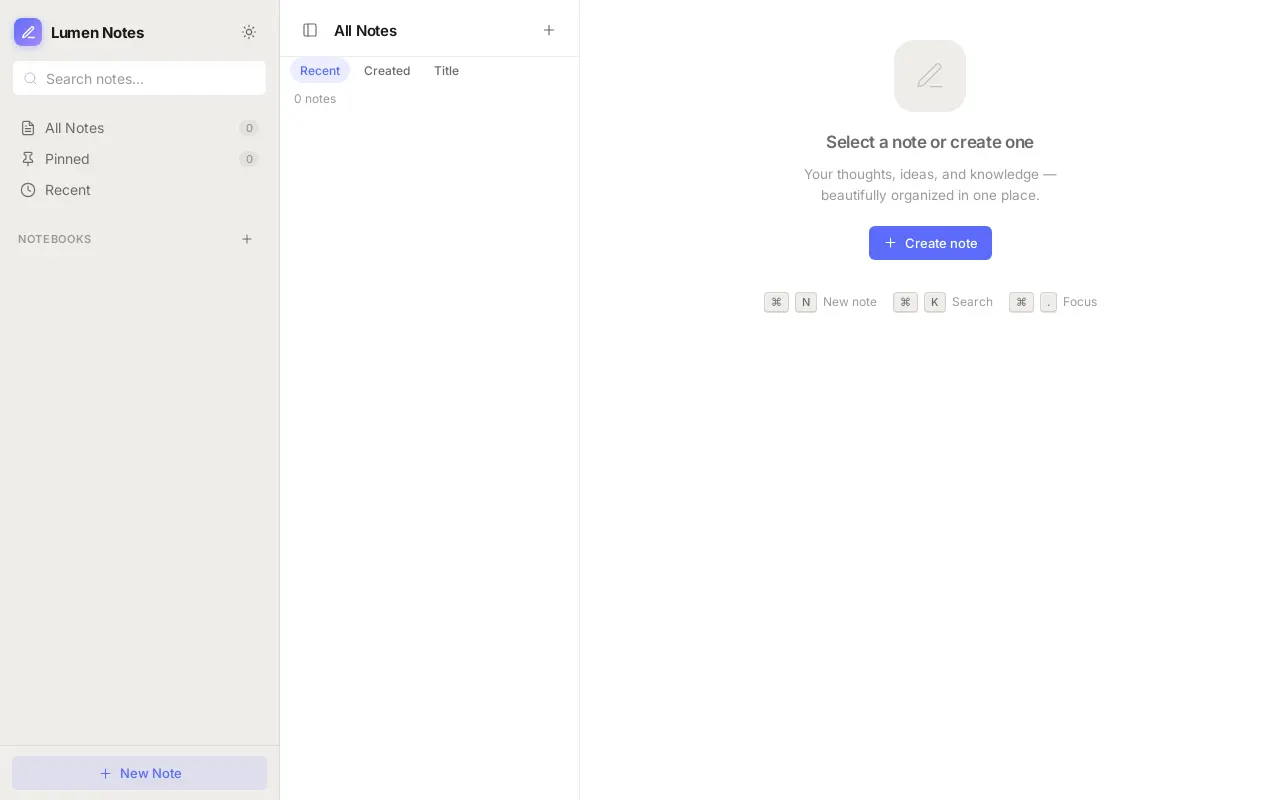Screen dimensions: 1280x800
Task: Sort notes by Created tab
Action: coord(387,71)
